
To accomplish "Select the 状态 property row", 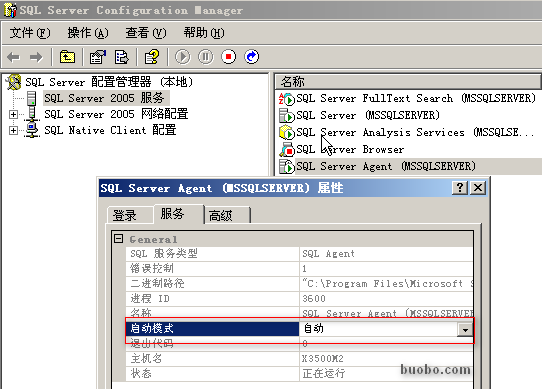I will (299, 374).
